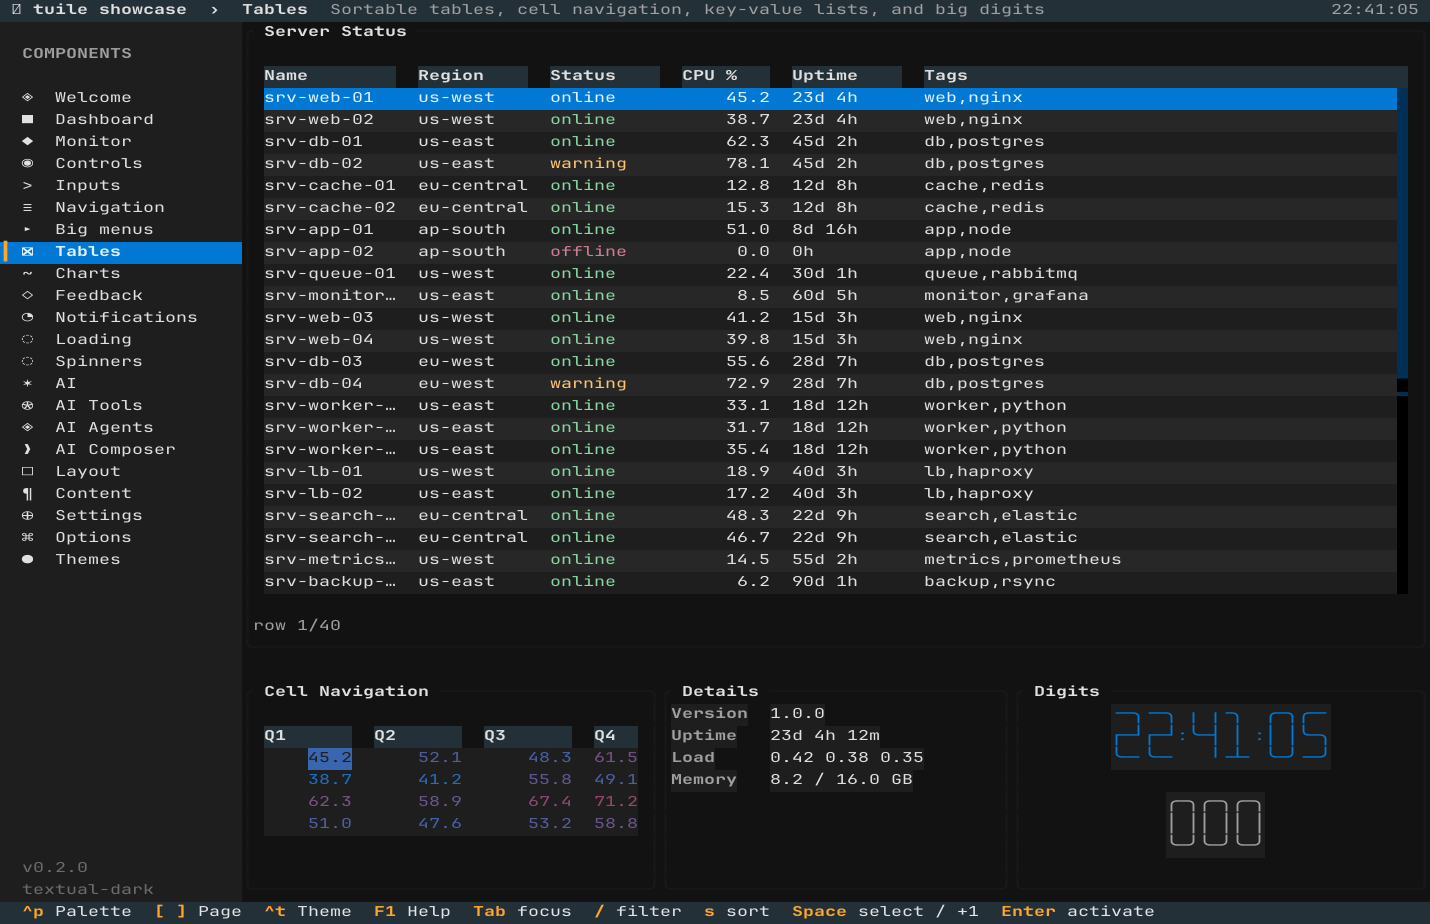Click the Monitor diamond icon
Screen dimensions: 1430x924
[27, 141]
